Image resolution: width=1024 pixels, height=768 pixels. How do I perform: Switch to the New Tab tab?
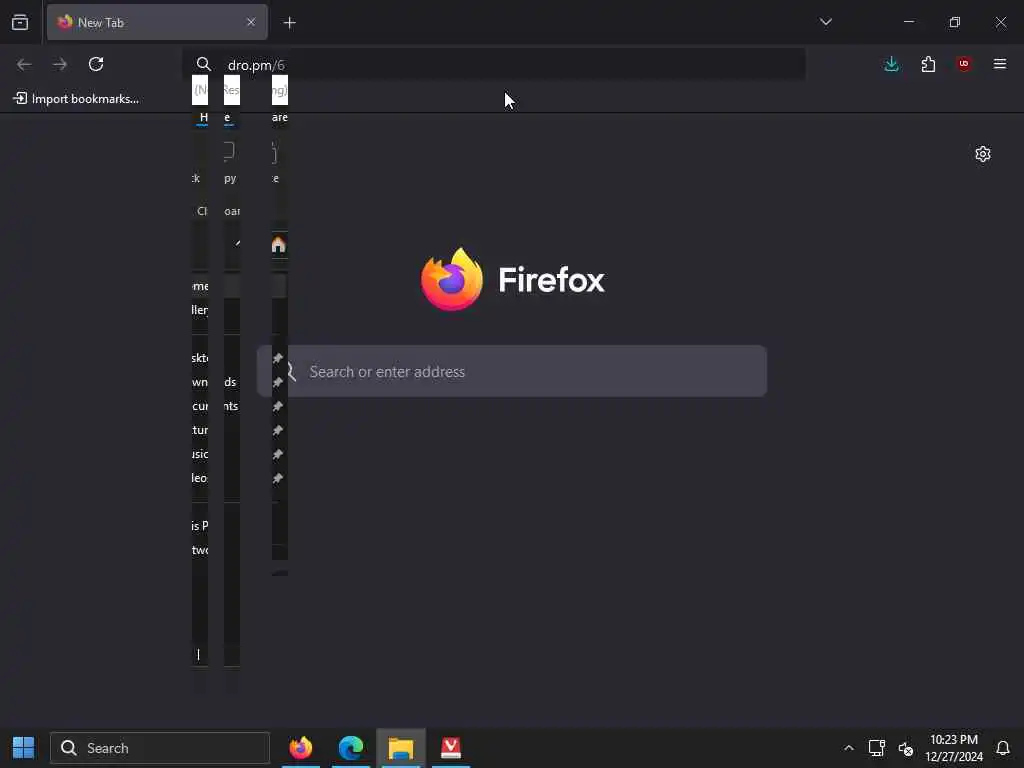pyautogui.click(x=157, y=22)
